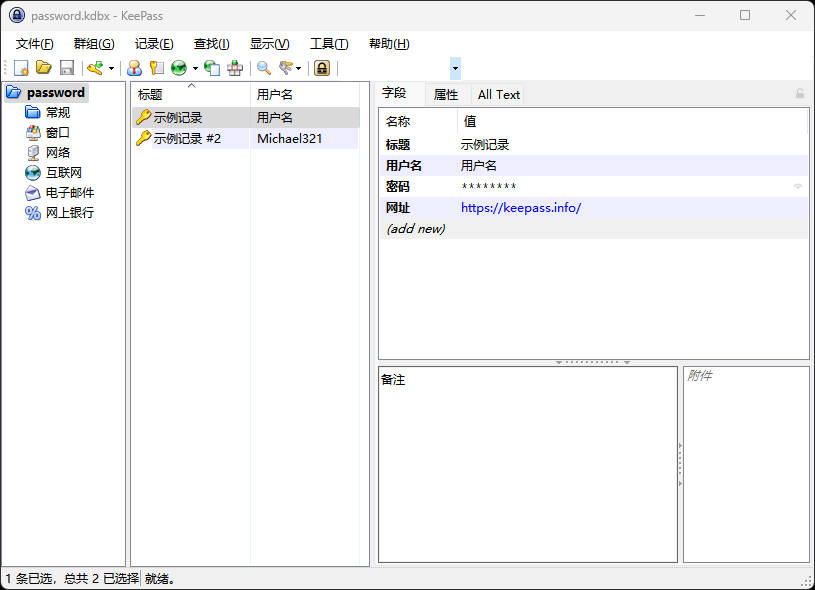Viewport: 815px width, 590px height.
Task: Click the New database toolbar icon
Action: pyautogui.click(x=21, y=68)
